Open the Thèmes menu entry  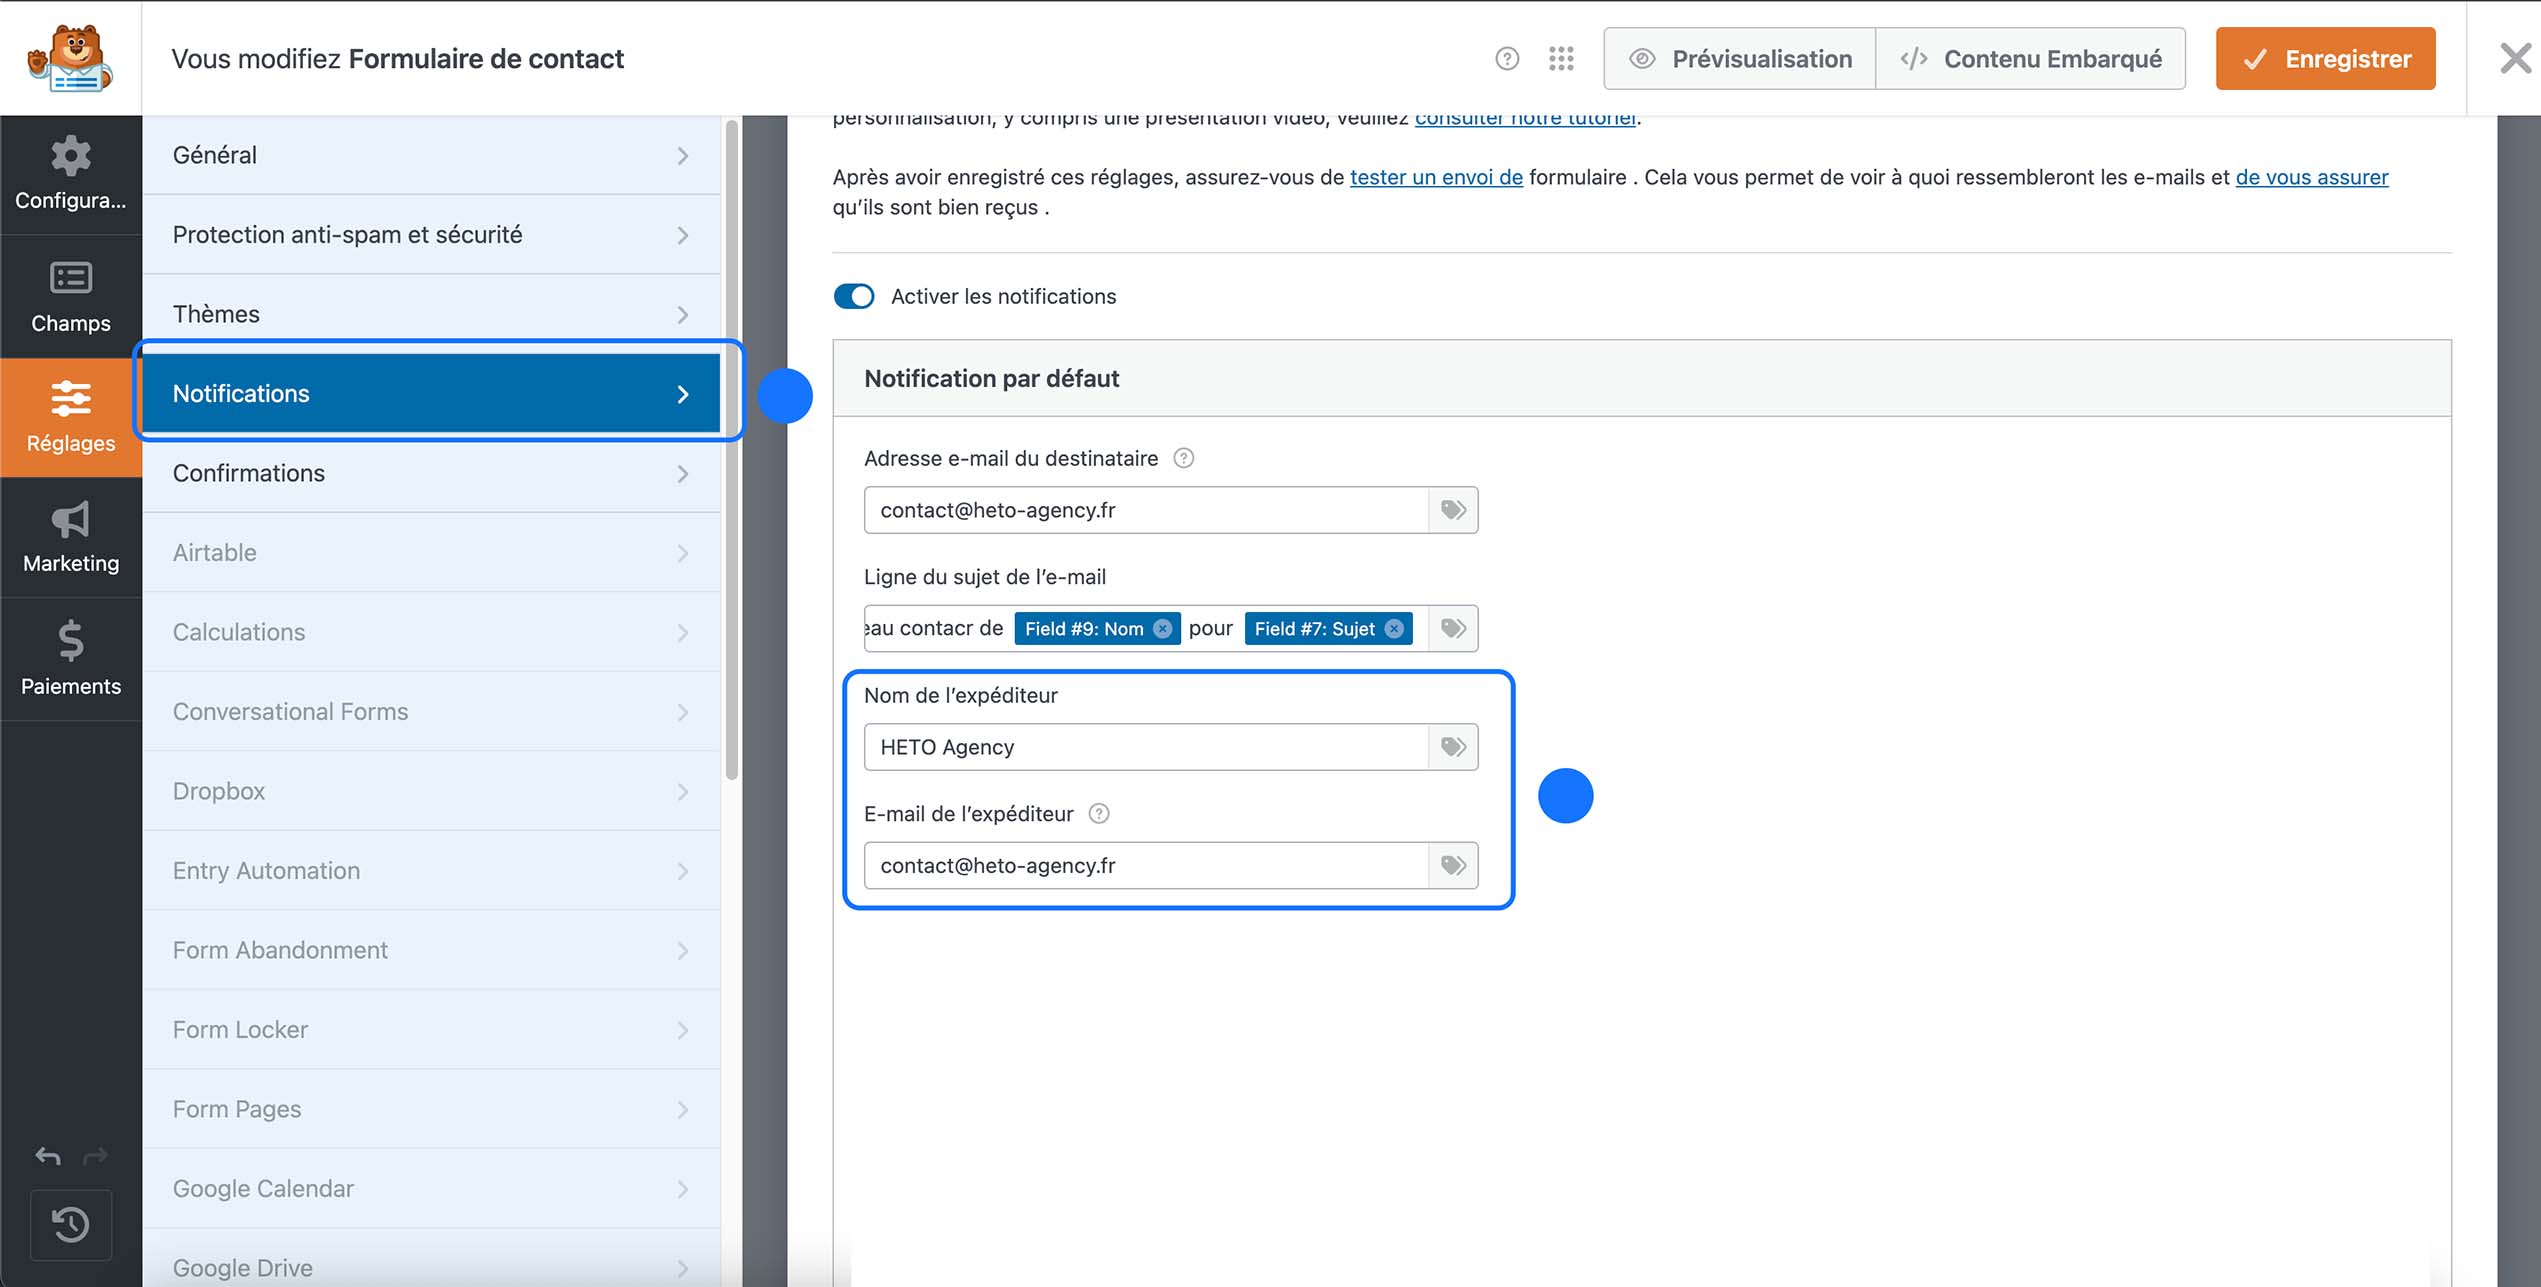pyautogui.click(x=431, y=313)
